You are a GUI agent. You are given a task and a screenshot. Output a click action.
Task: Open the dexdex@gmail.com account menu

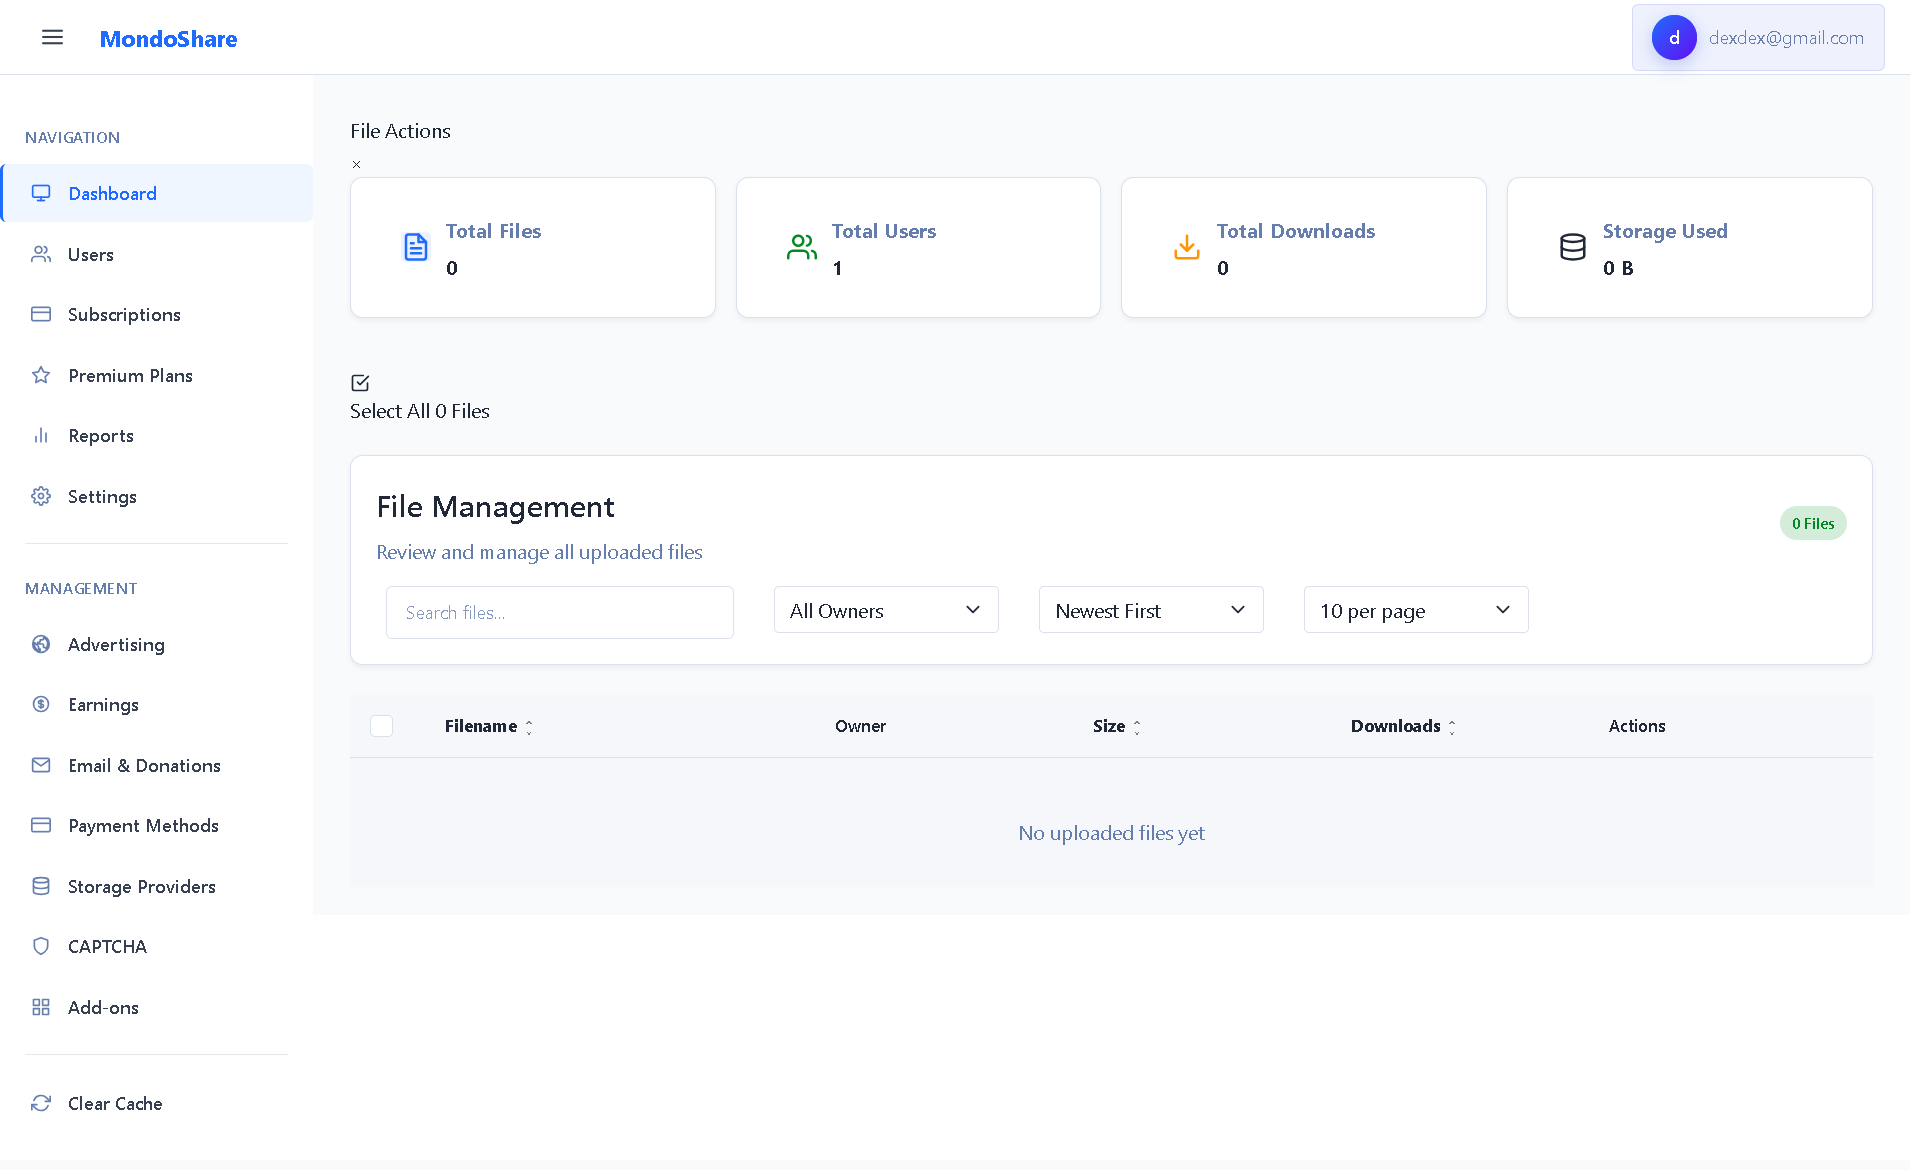(x=1758, y=38)
